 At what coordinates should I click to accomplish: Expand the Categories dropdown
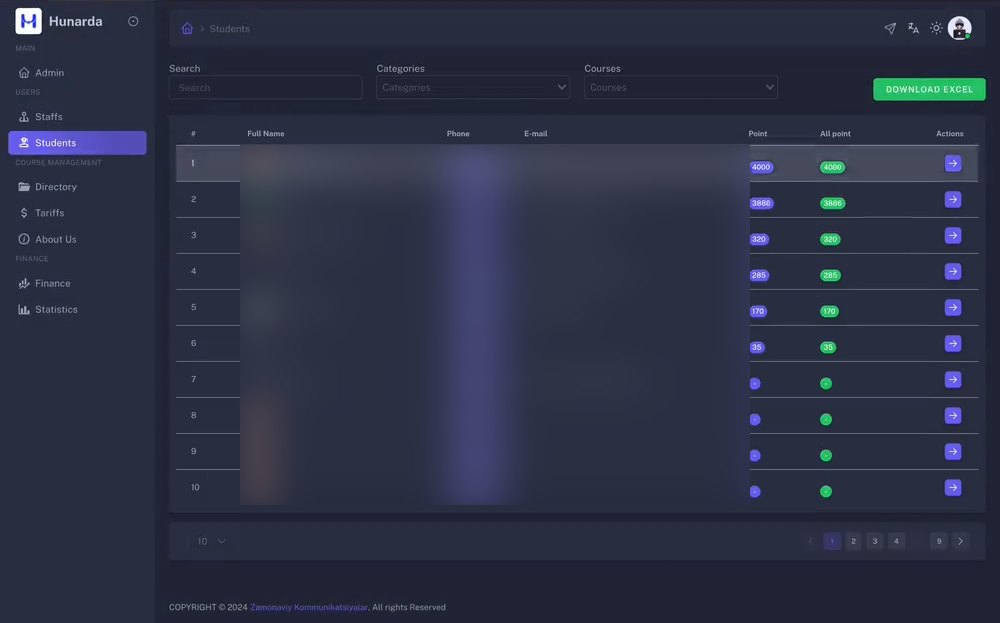coord(473,87)
